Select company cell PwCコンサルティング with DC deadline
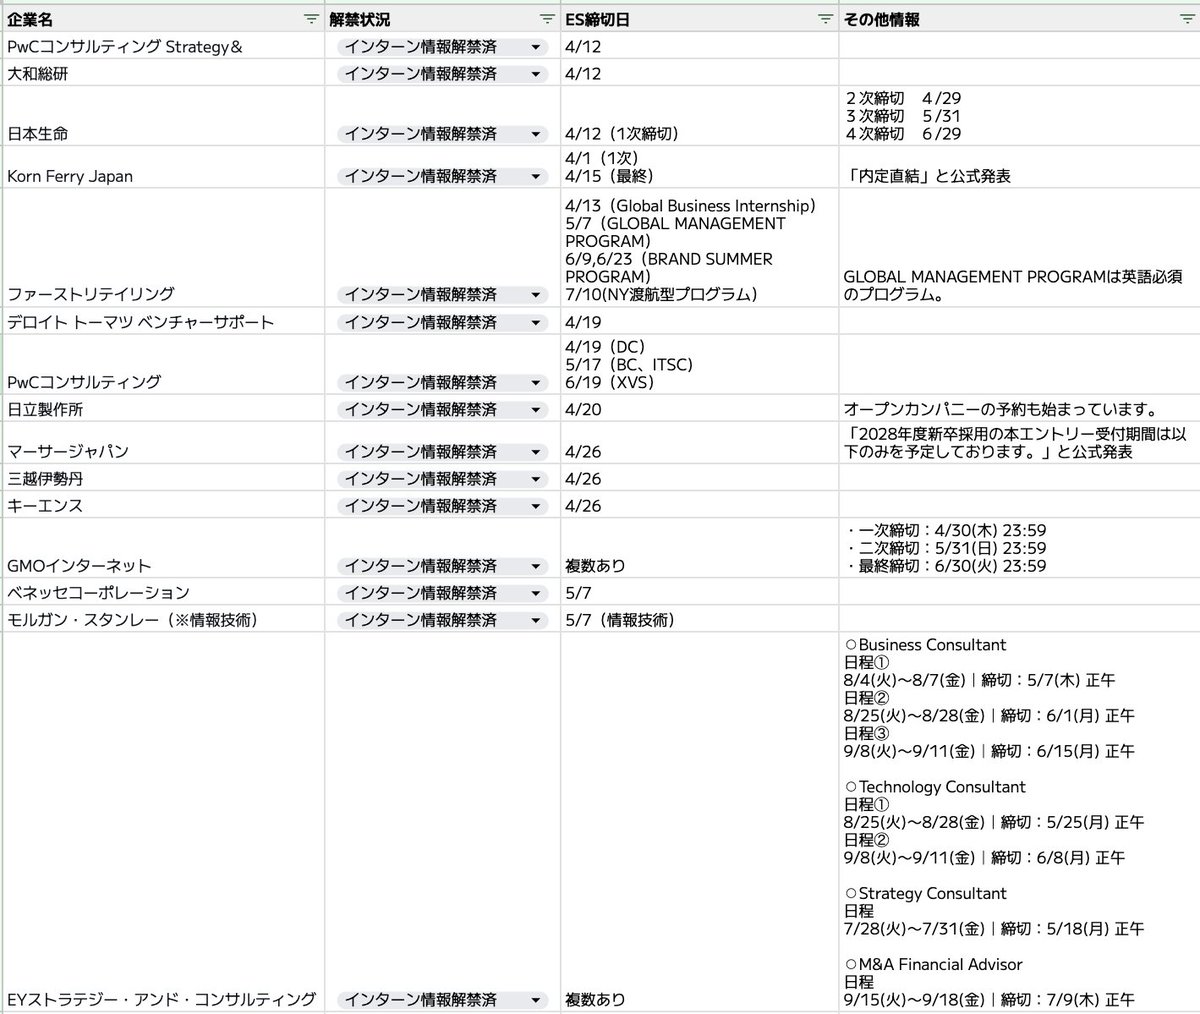1200x1014 pixels. pos(162,365)
